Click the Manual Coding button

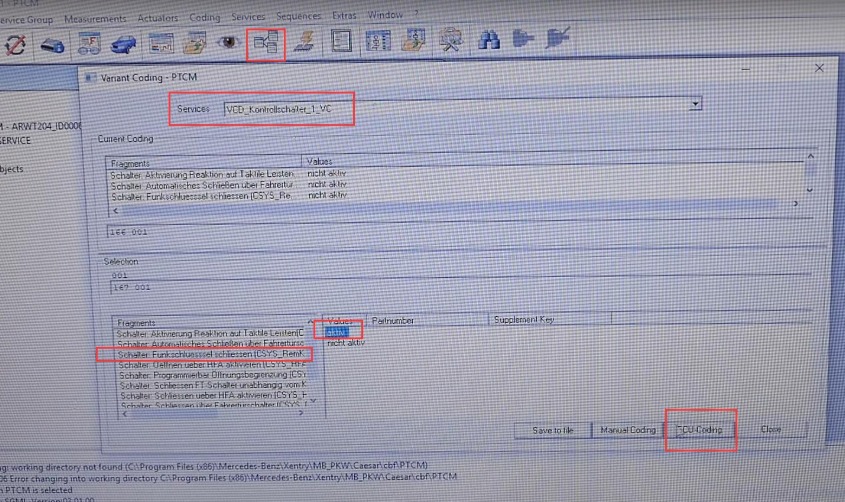point(628,430)
